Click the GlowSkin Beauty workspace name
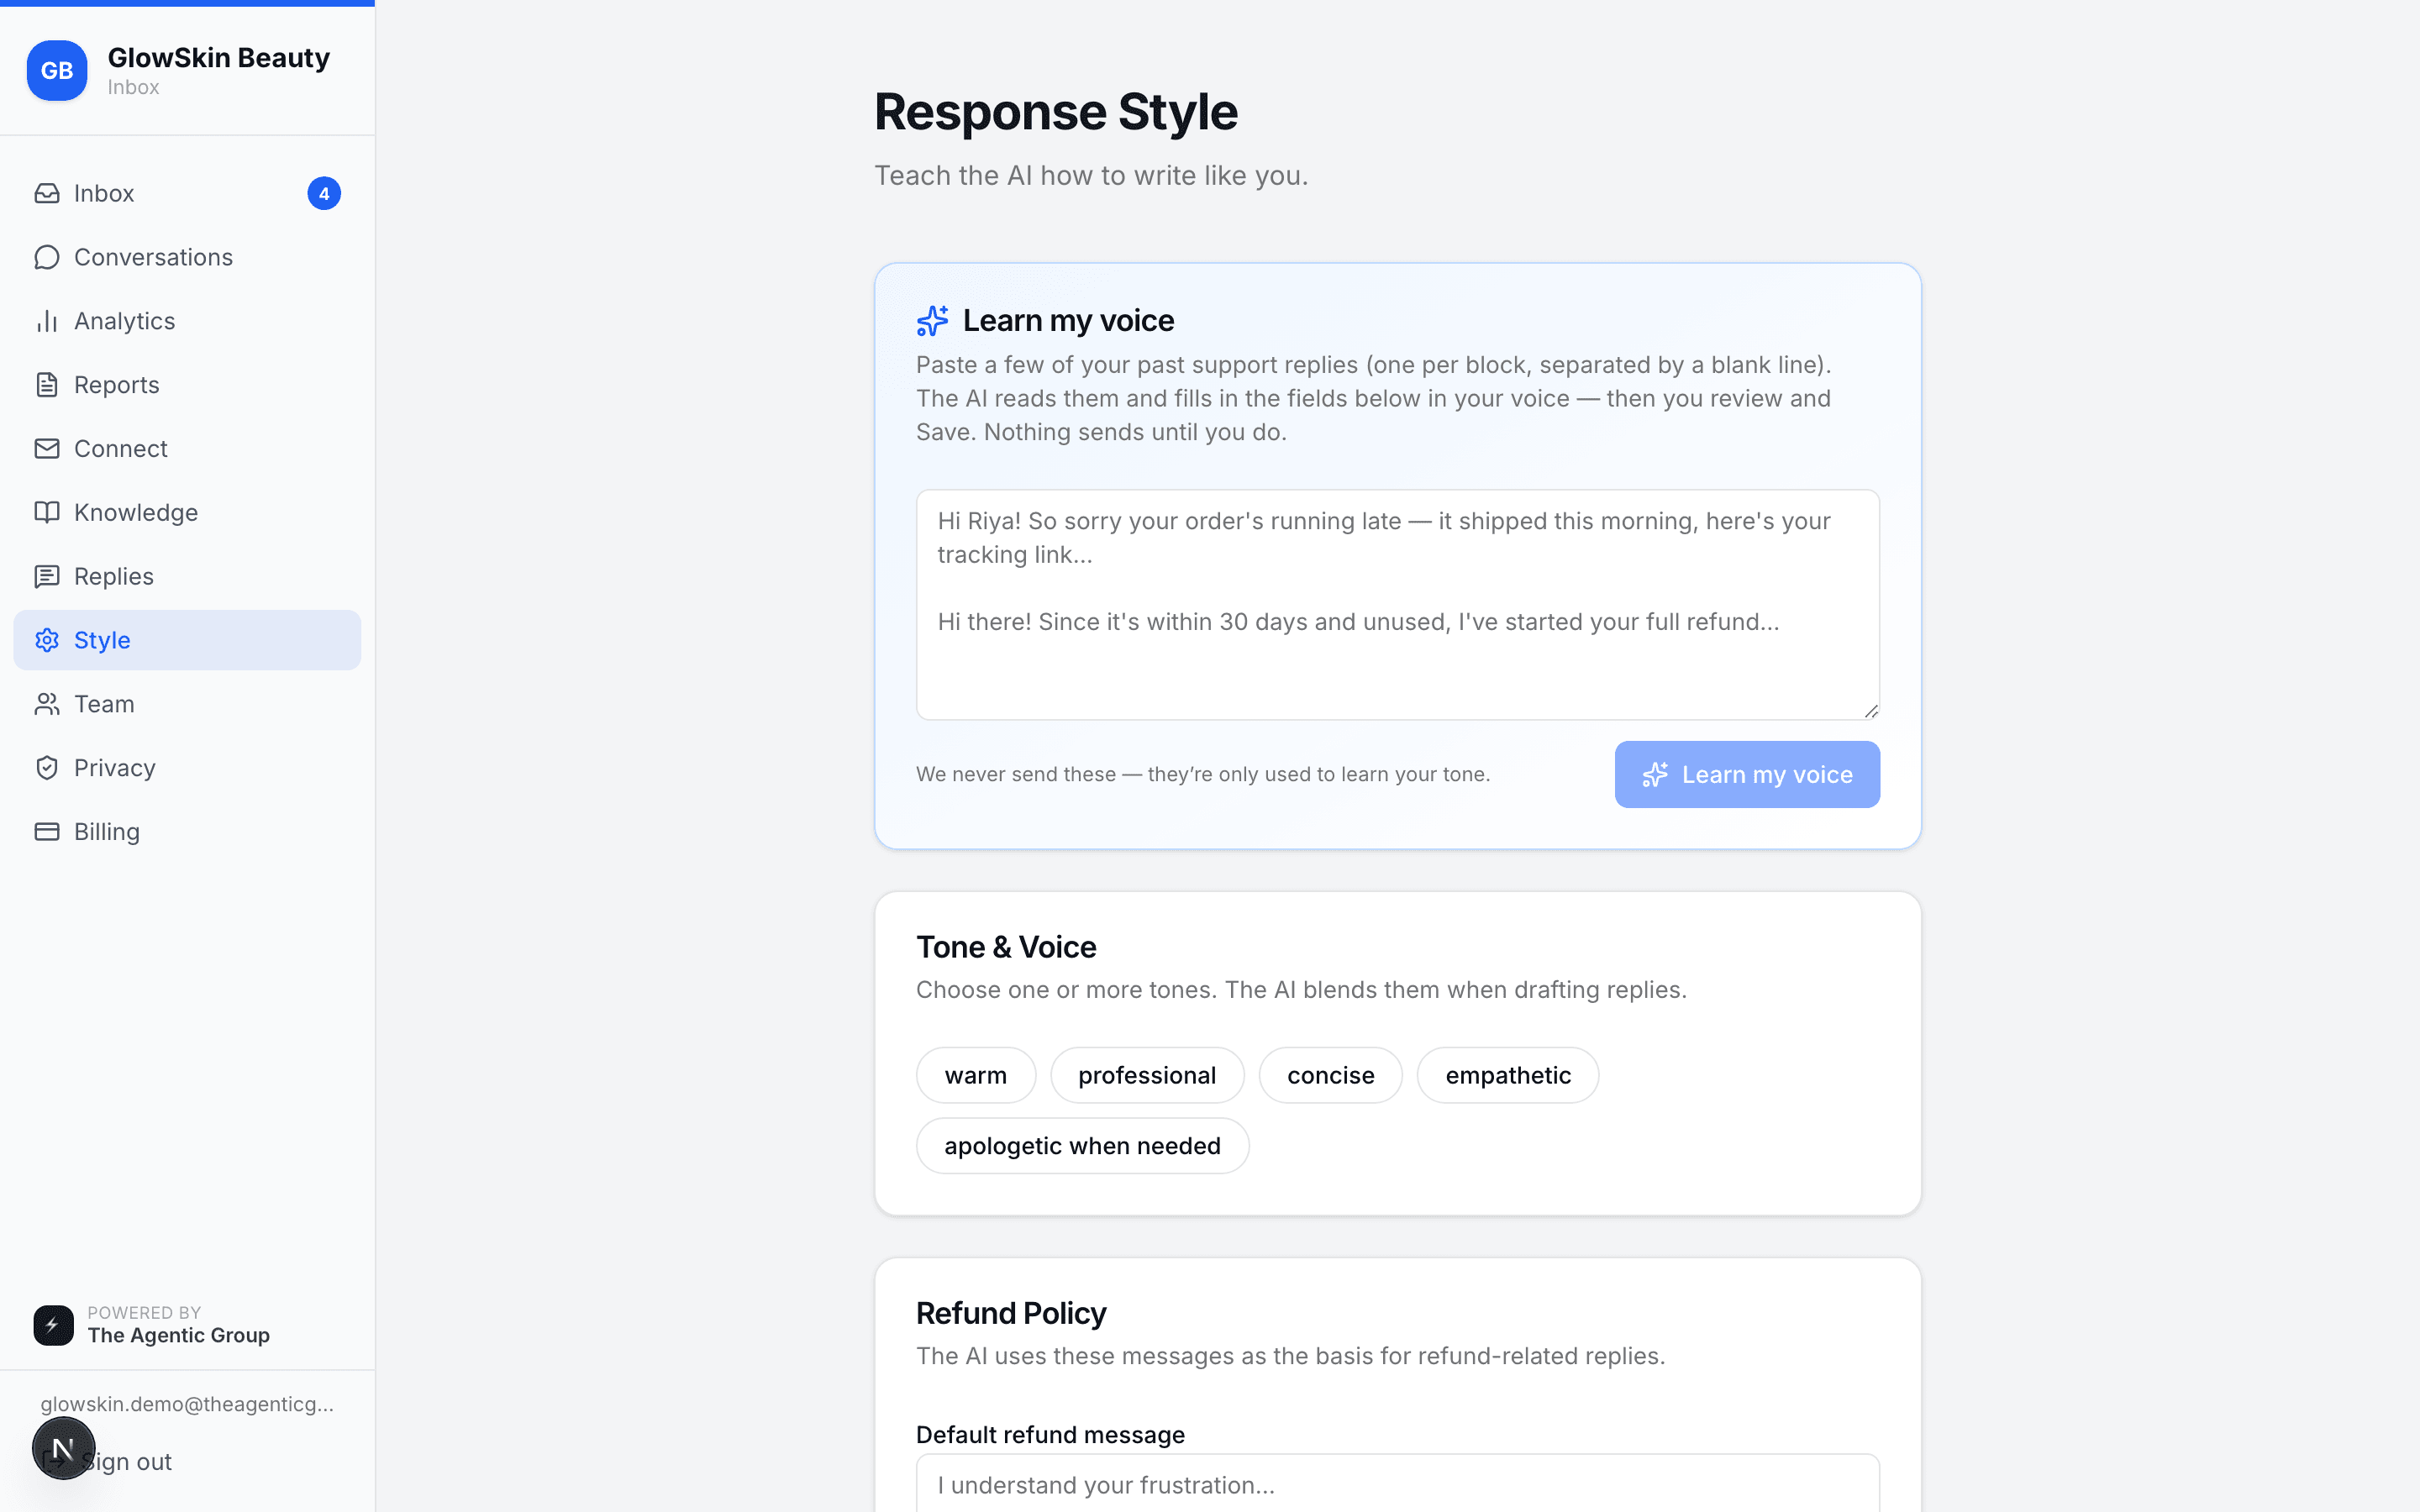 (x=218, y=58)
